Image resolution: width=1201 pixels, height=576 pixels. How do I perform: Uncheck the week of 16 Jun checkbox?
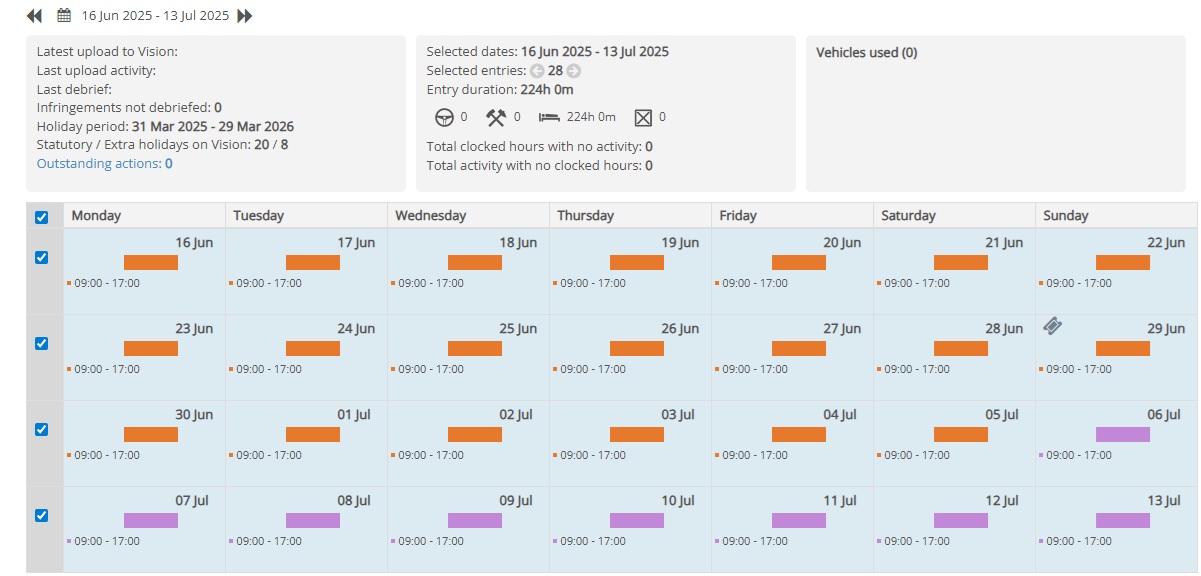(x=41, y=257)
